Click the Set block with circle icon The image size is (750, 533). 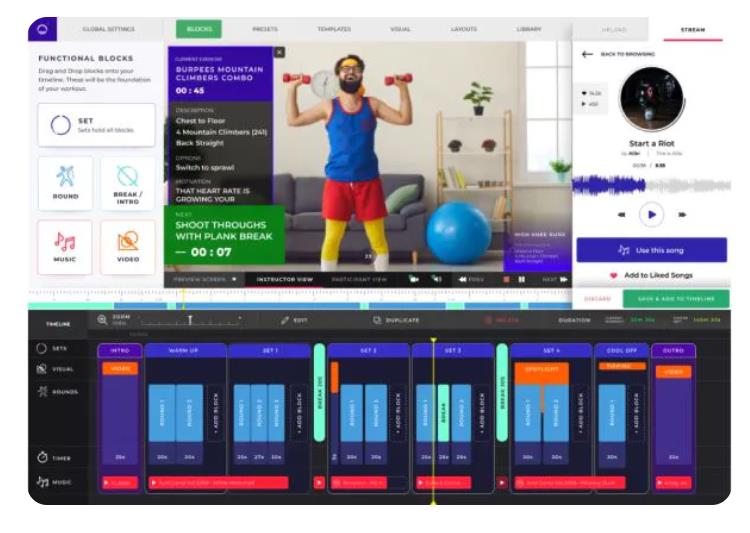pos(96,125)
